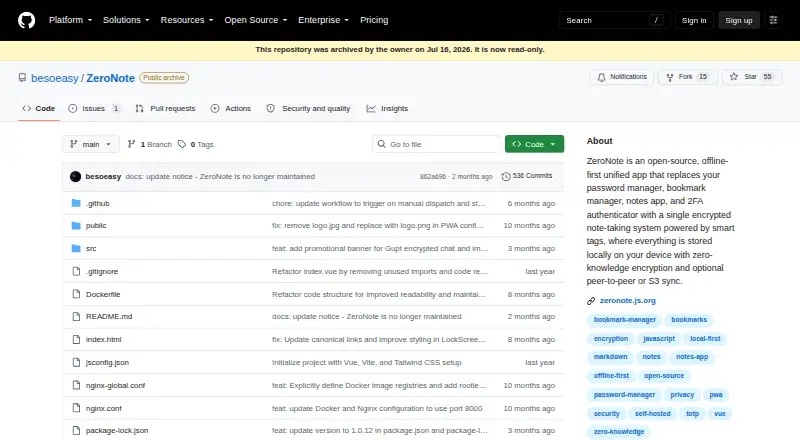Viewport: 800px width, 440px height.
Task: Select the local-first topic tag
Action: pos(705,338)
